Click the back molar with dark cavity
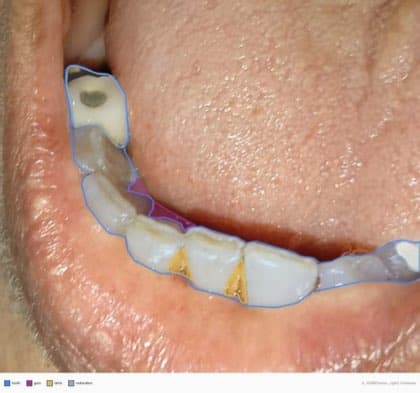The height and width of the screenshot is (393, 420). (x=98, y=107)
